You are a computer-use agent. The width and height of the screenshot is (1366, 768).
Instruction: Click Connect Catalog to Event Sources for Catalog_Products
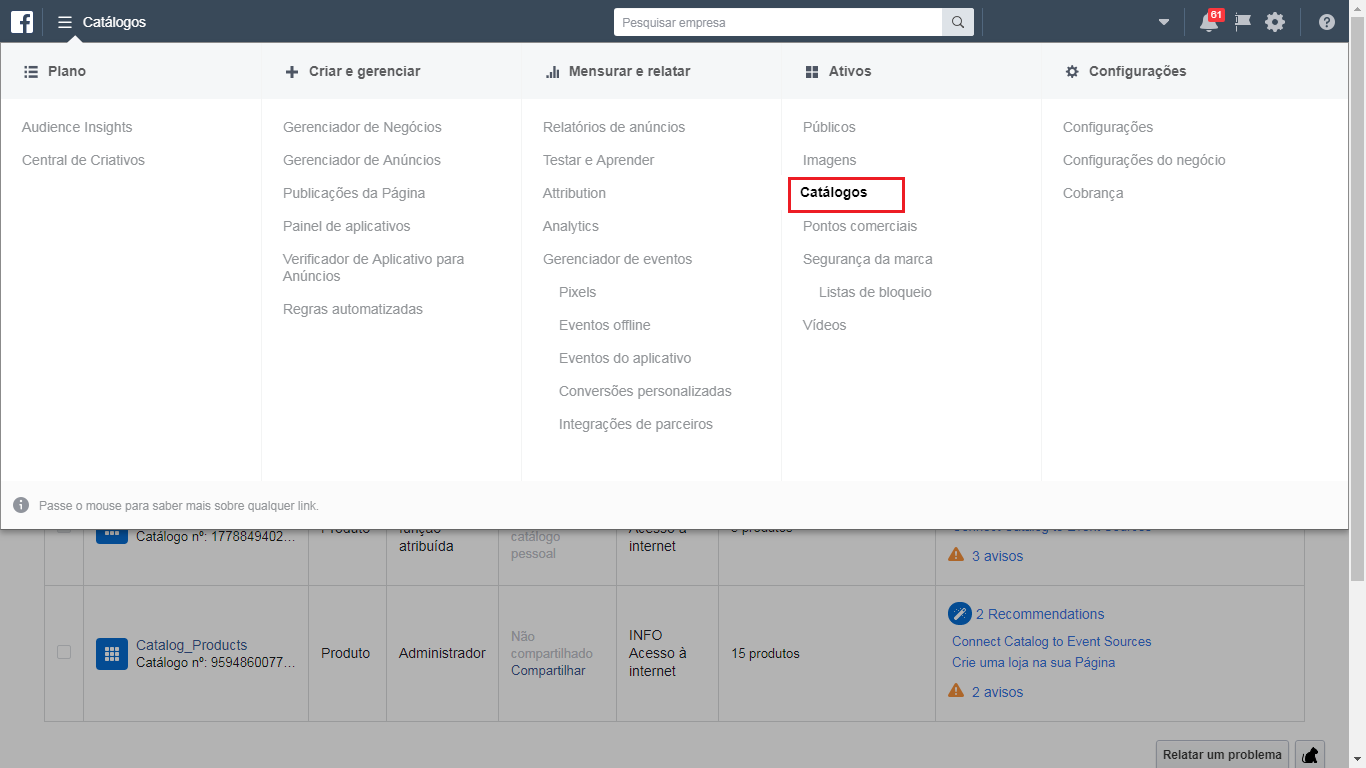(x=1052, y=641)
